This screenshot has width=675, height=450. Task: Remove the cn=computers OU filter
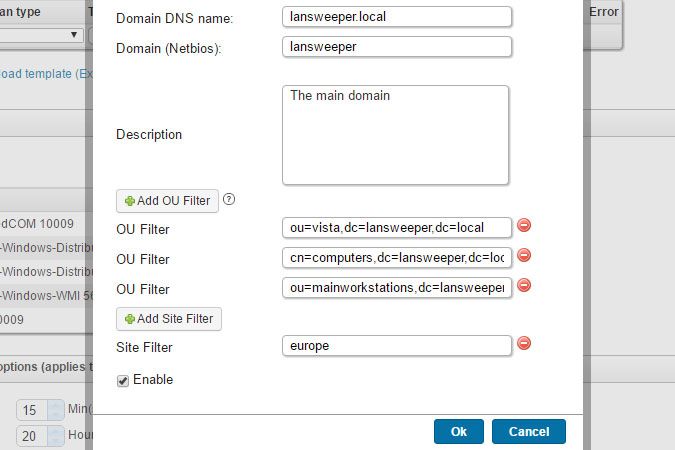(x=524, y=256)
